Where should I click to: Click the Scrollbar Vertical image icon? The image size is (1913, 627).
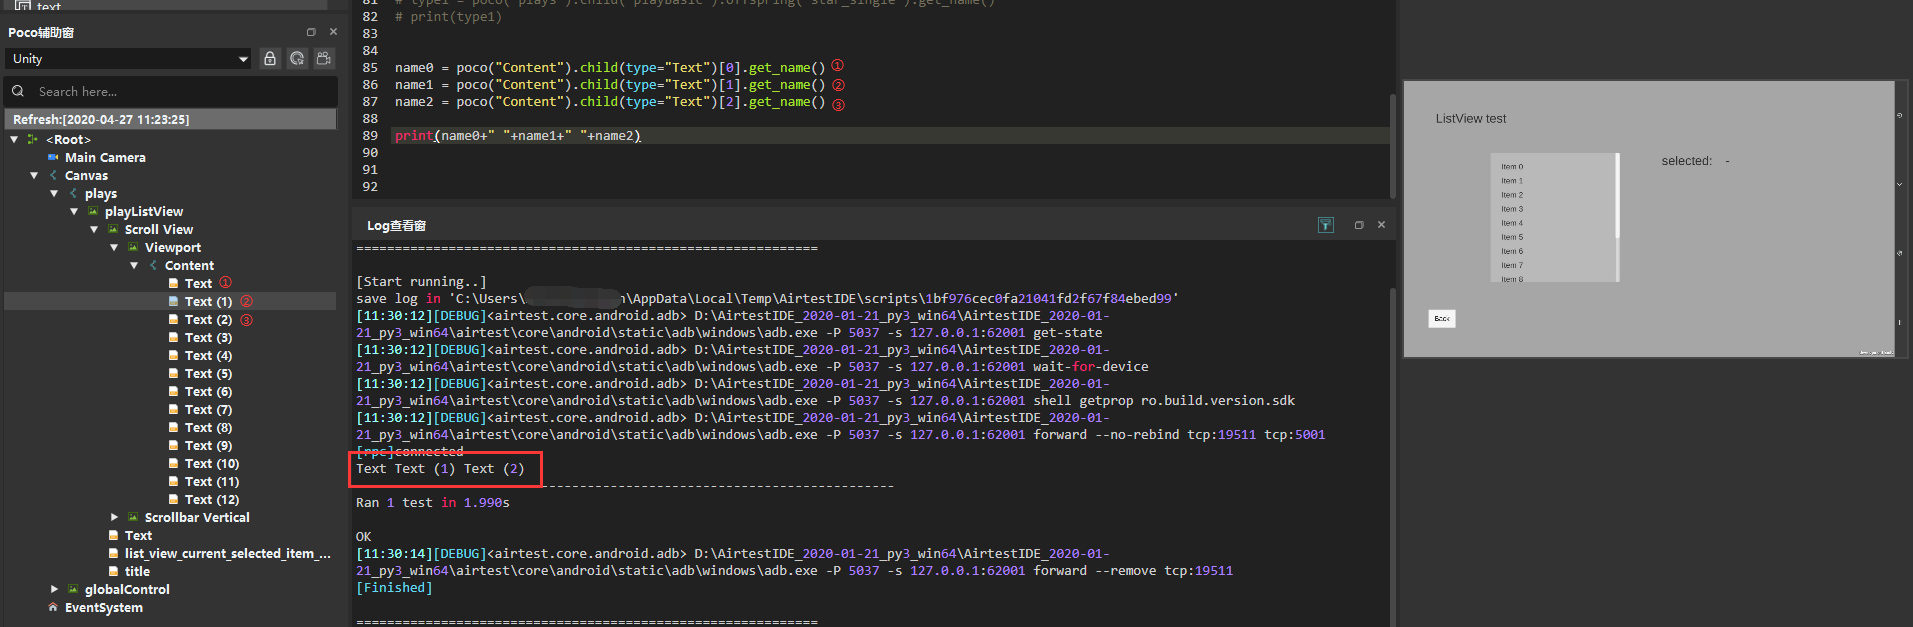point(133,518)
